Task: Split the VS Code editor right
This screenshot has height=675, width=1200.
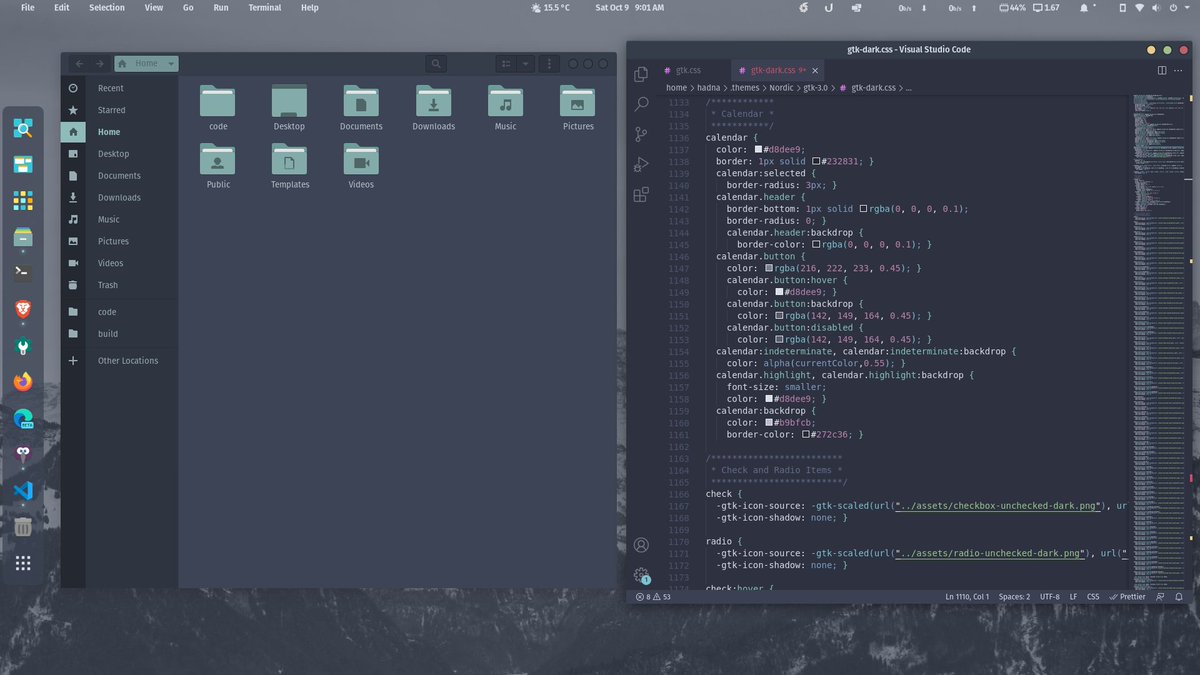Action: coord(1162,70)
